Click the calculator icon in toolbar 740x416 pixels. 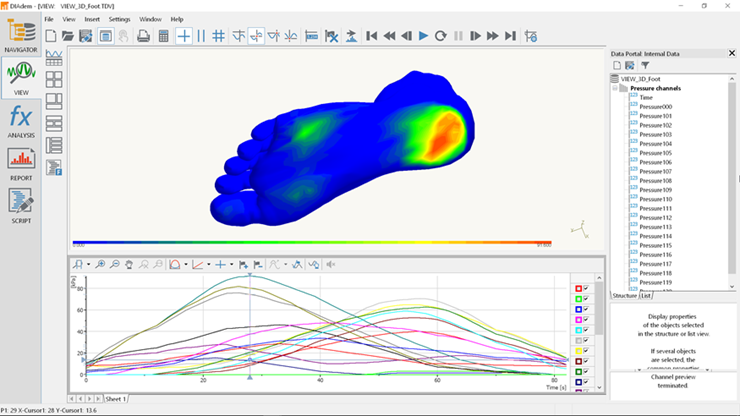coord(163,36)
